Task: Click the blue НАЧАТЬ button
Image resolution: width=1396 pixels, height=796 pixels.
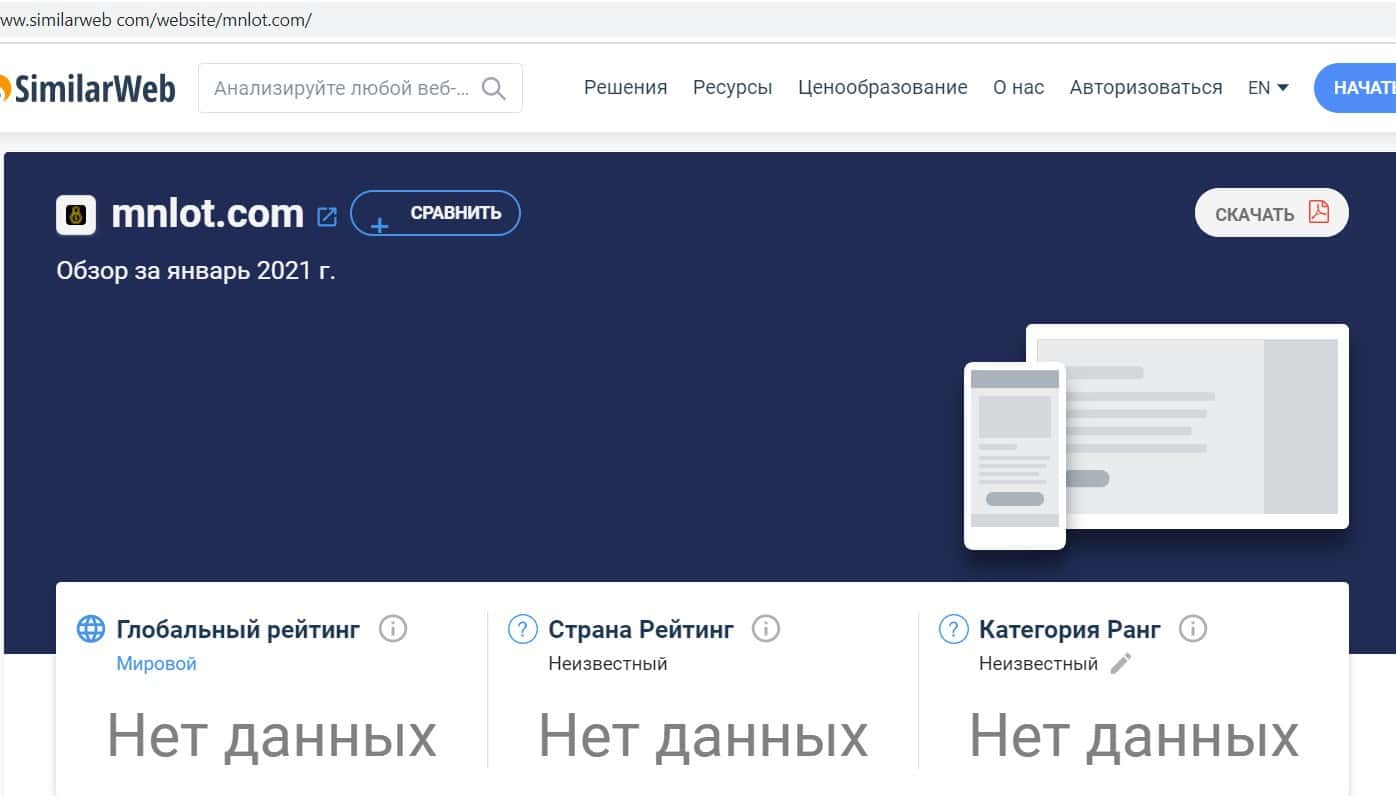Action: 1355,88
